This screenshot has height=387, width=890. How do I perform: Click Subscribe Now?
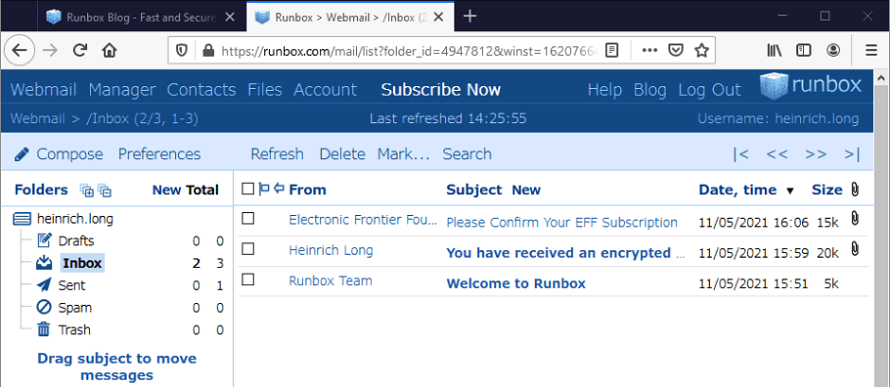pyautogui.click(x=441, y=90)
